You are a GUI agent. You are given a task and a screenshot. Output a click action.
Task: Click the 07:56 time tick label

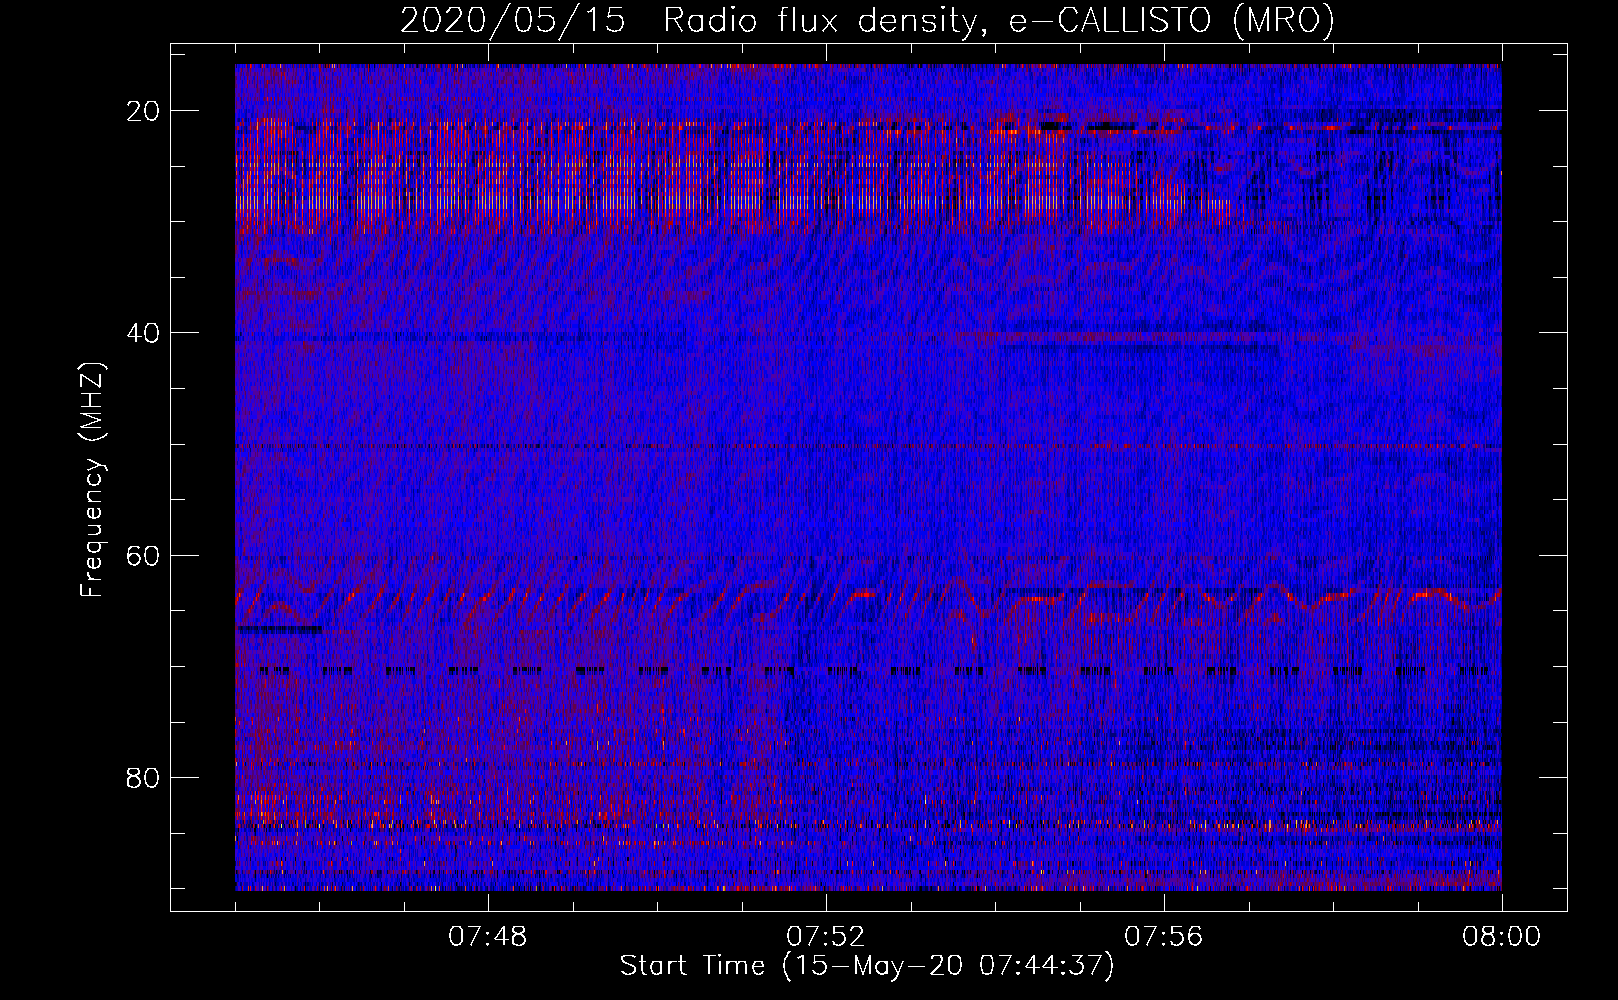point(1164,937)
